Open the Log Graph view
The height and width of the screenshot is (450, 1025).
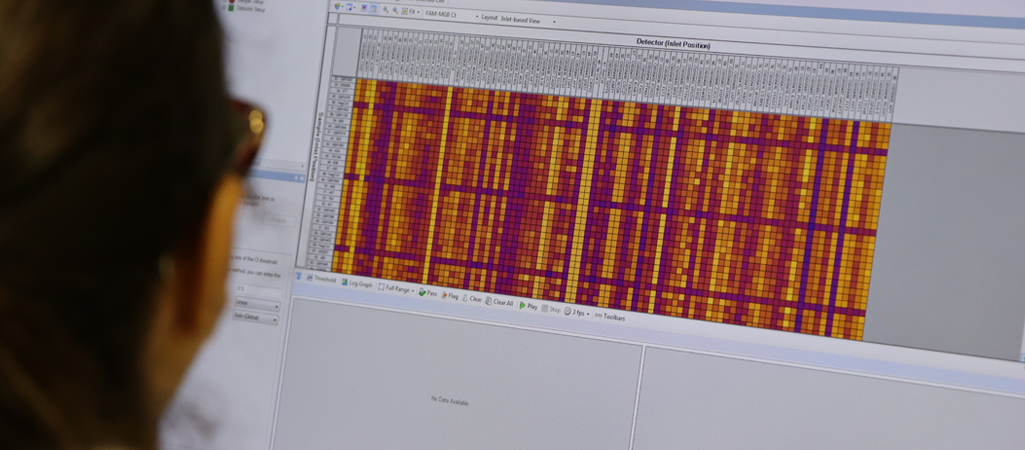pos(358,284)
